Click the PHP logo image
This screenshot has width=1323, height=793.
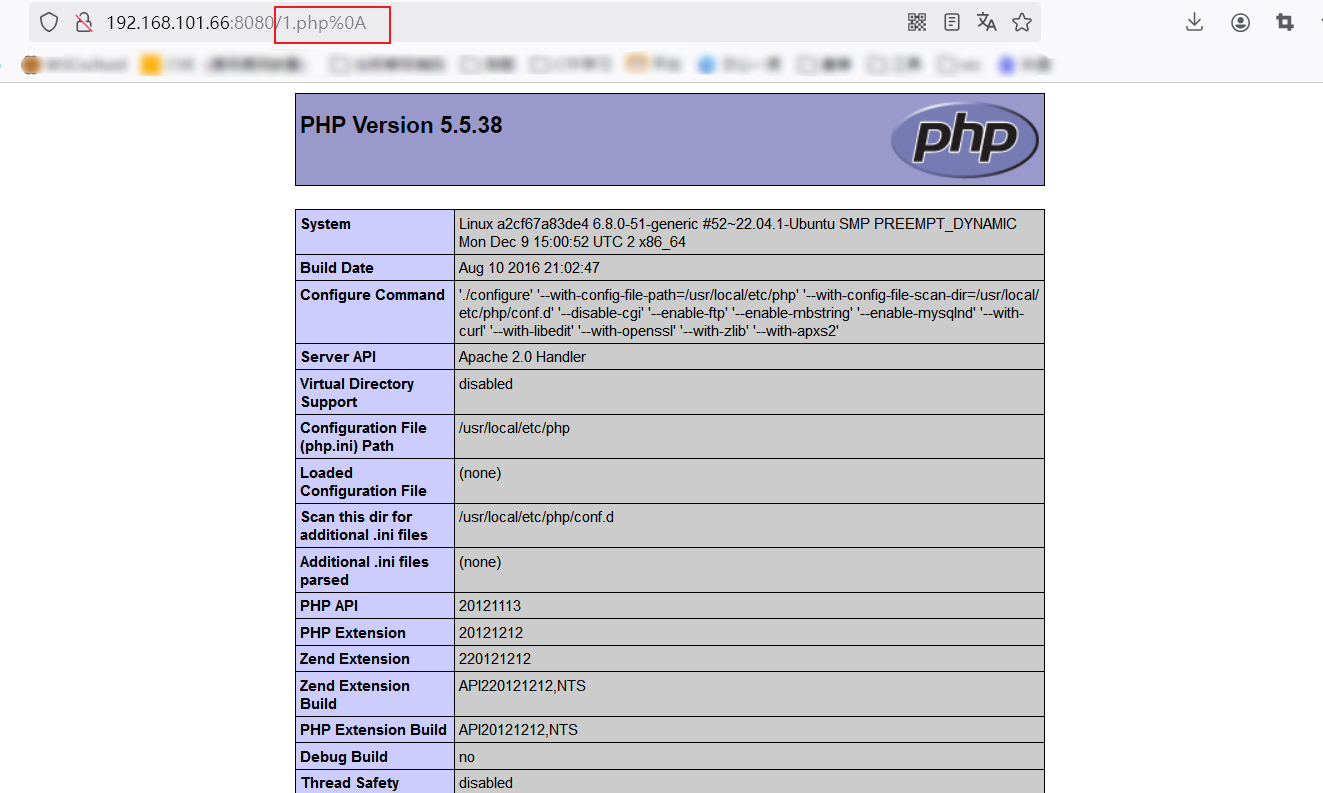click(965, 139)
